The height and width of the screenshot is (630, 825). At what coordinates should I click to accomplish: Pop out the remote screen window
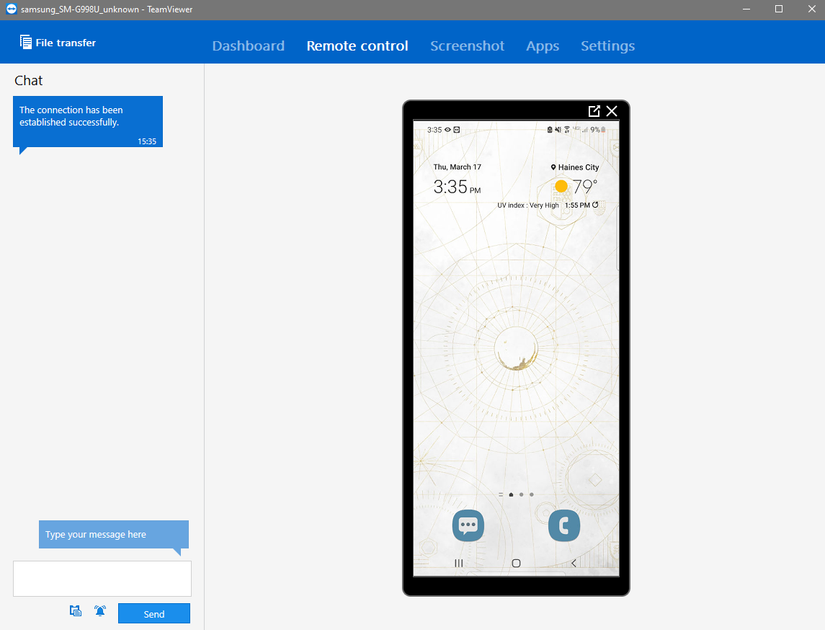[594, 111]
